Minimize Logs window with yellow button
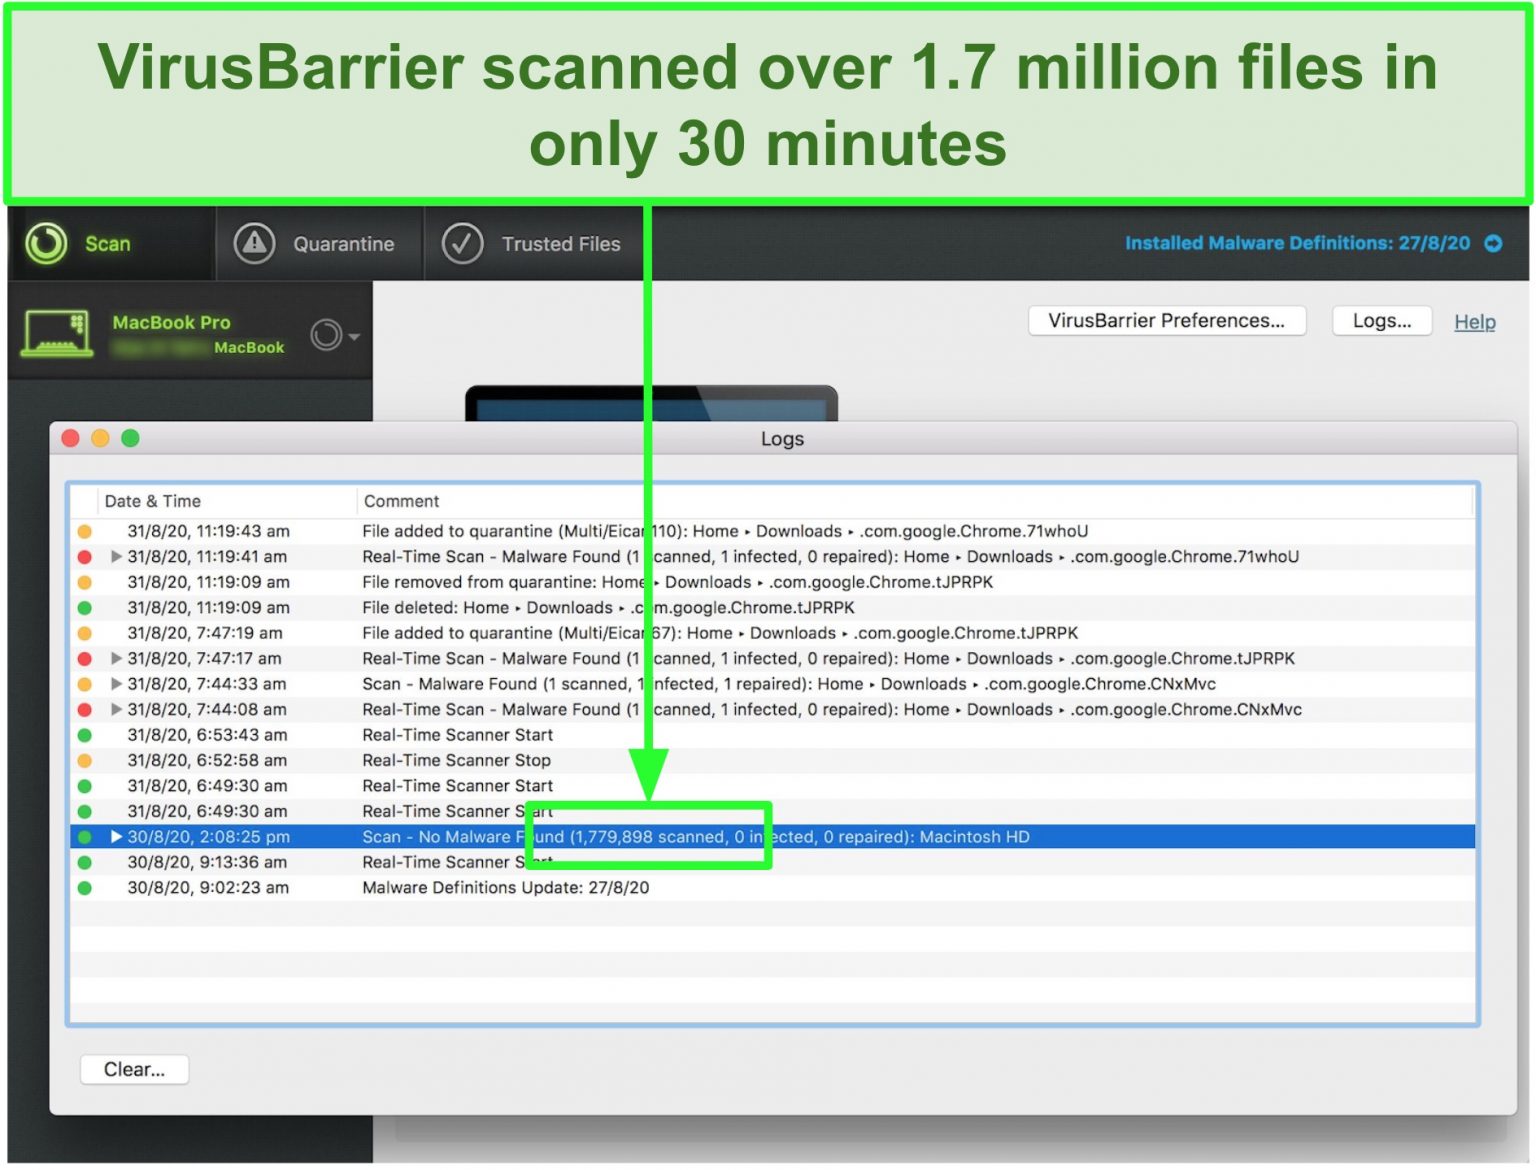The height and width of the screenshot is (1170, 1536). [x=101, y=438]
